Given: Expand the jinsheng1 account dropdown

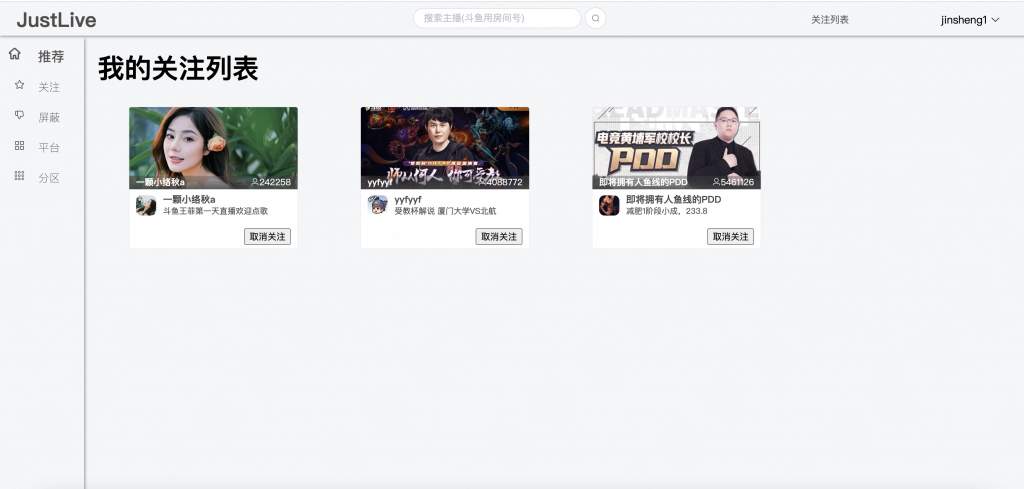Looking at the screenshot, I should (x=970, y=19).
